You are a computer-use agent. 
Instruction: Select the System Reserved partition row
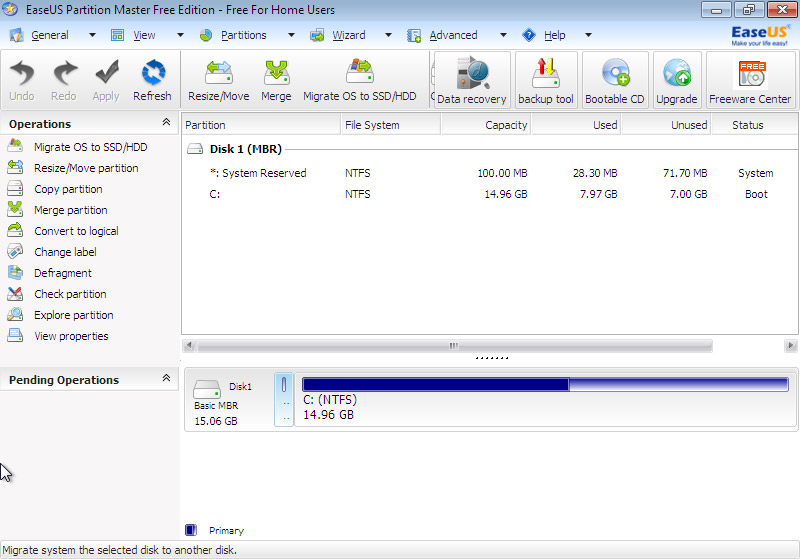pyautogui.click(x=490, y=173)
